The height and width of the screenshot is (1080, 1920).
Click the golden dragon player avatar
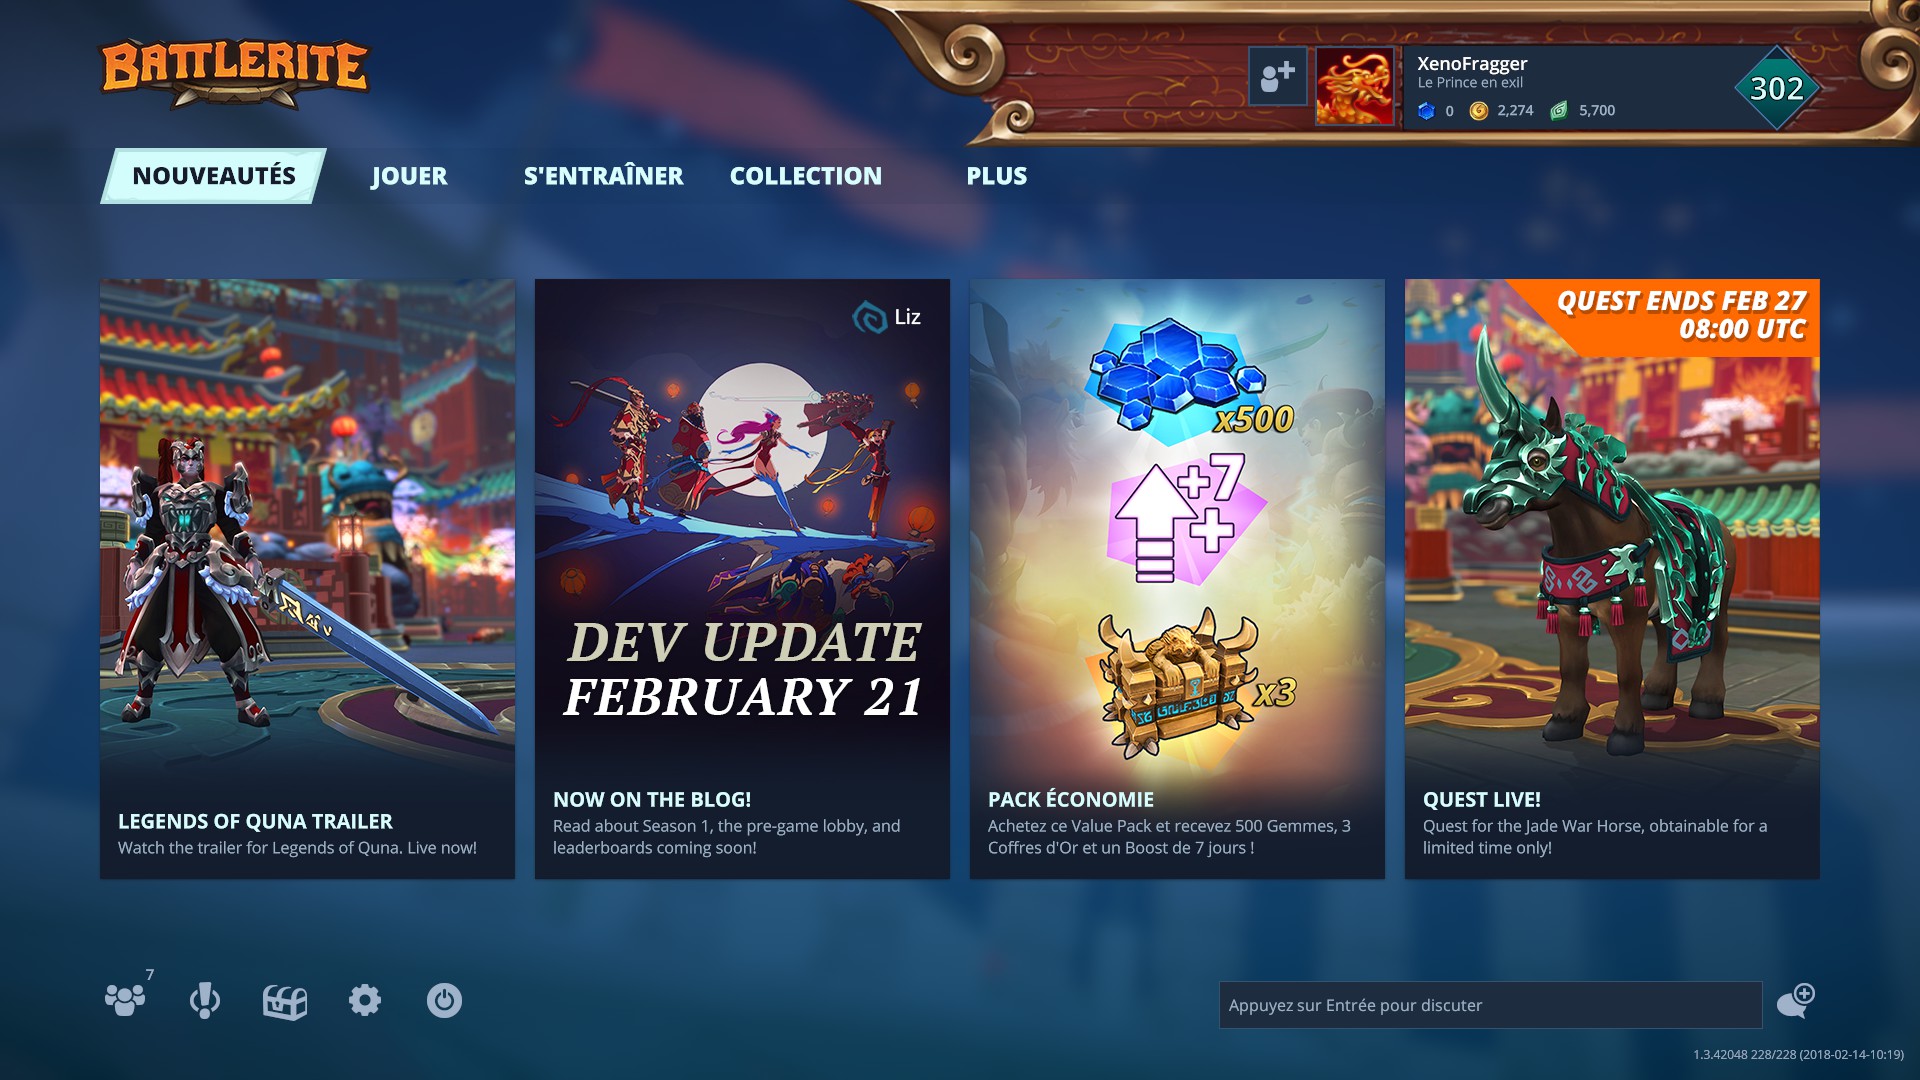coord(1354,86)
